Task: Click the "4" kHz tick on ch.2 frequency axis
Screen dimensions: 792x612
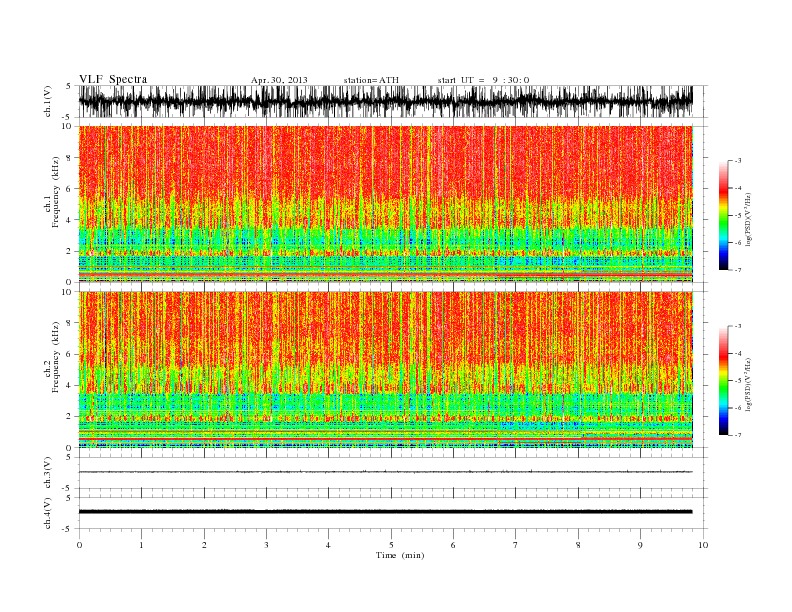Action: coord(69,385)
